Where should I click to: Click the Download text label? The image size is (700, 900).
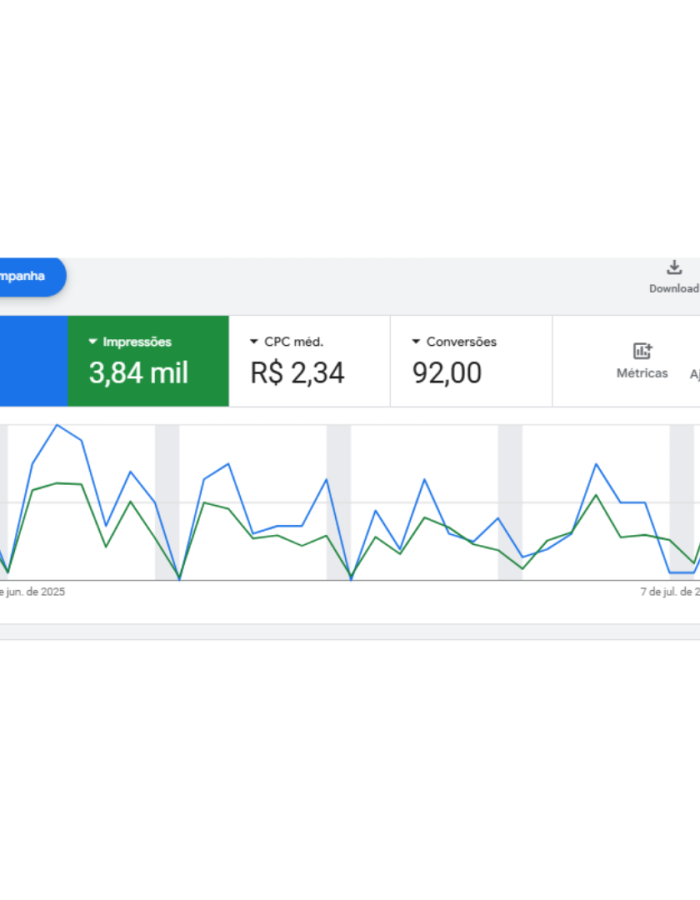(x=674, y=289)
